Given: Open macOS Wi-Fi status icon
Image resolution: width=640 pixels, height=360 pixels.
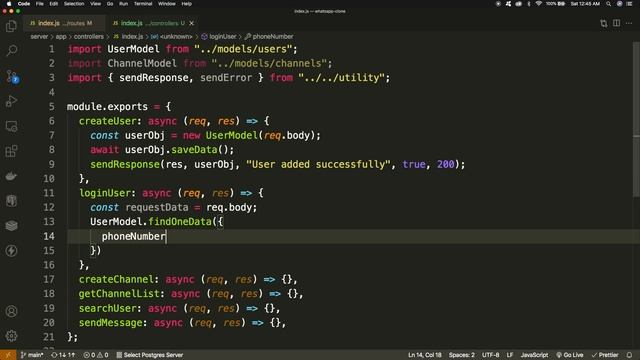Looking at the screenshot, I should [x=539, y=4].
